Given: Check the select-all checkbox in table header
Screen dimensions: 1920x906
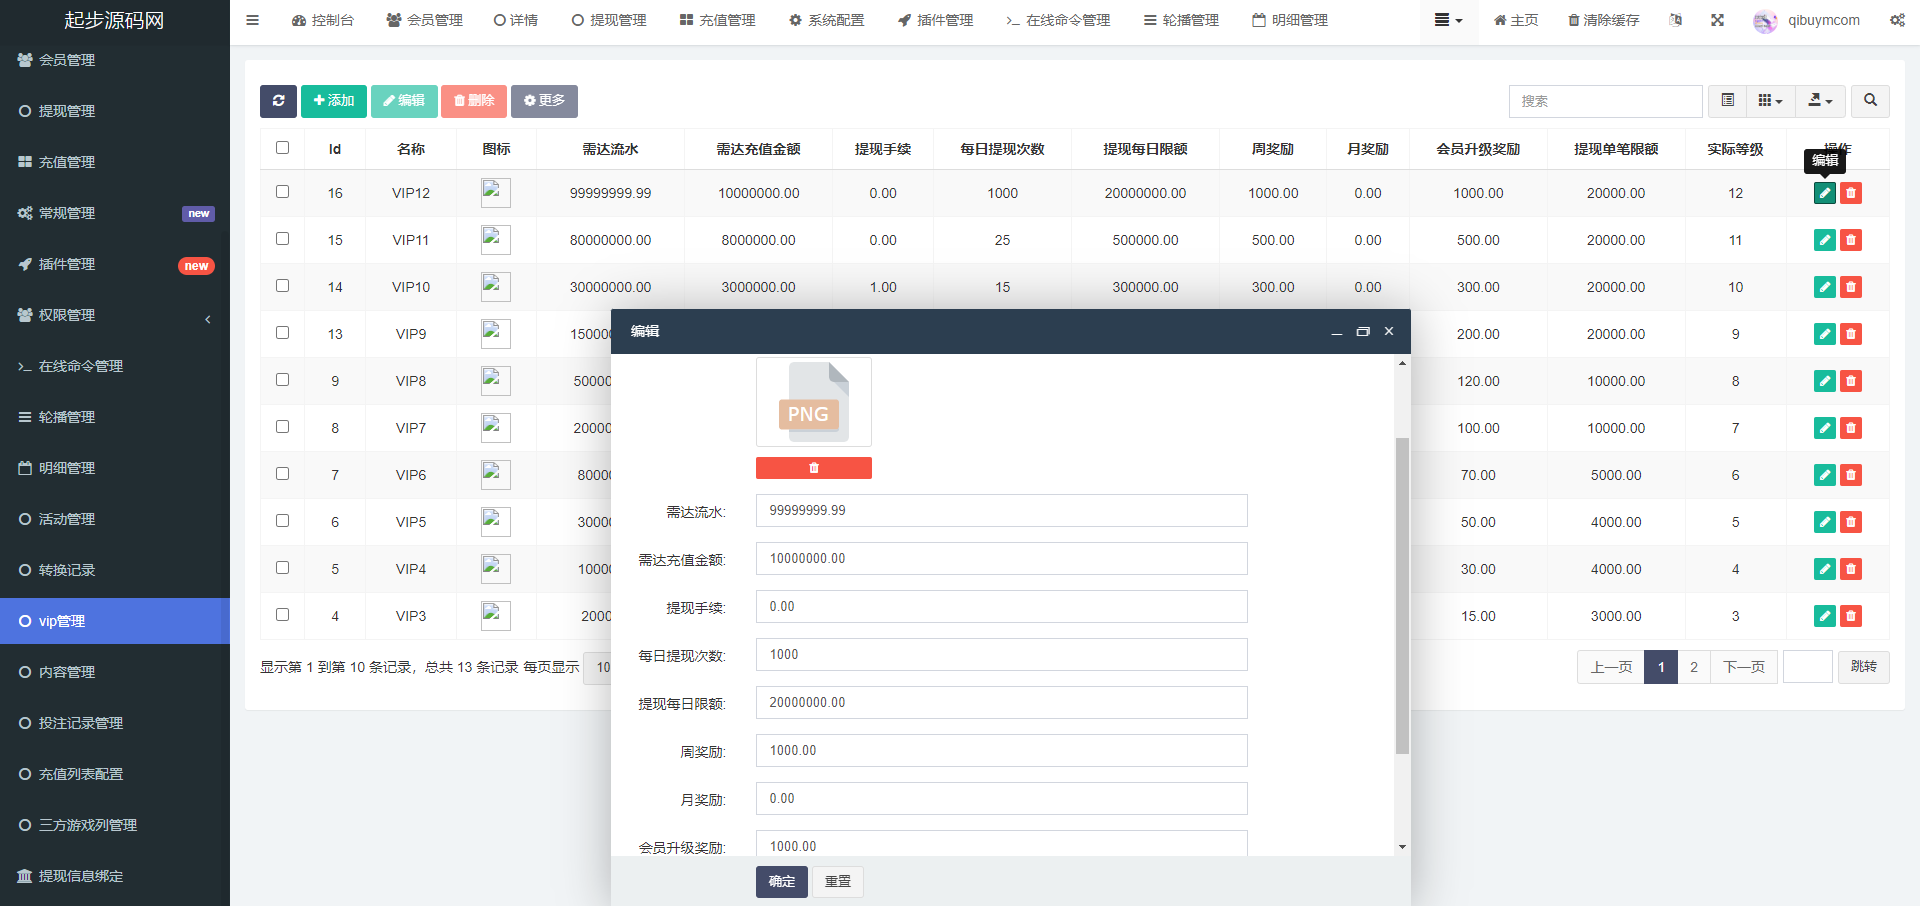Looking at the screenshot, I should coord(282,148).
